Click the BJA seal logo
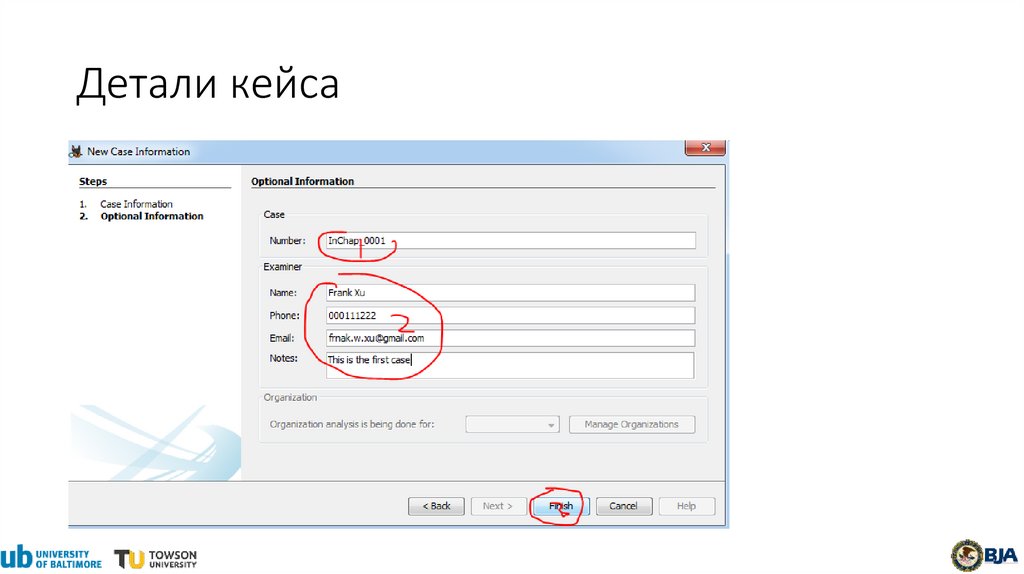 pyautogui.click(x=985, y=556)
